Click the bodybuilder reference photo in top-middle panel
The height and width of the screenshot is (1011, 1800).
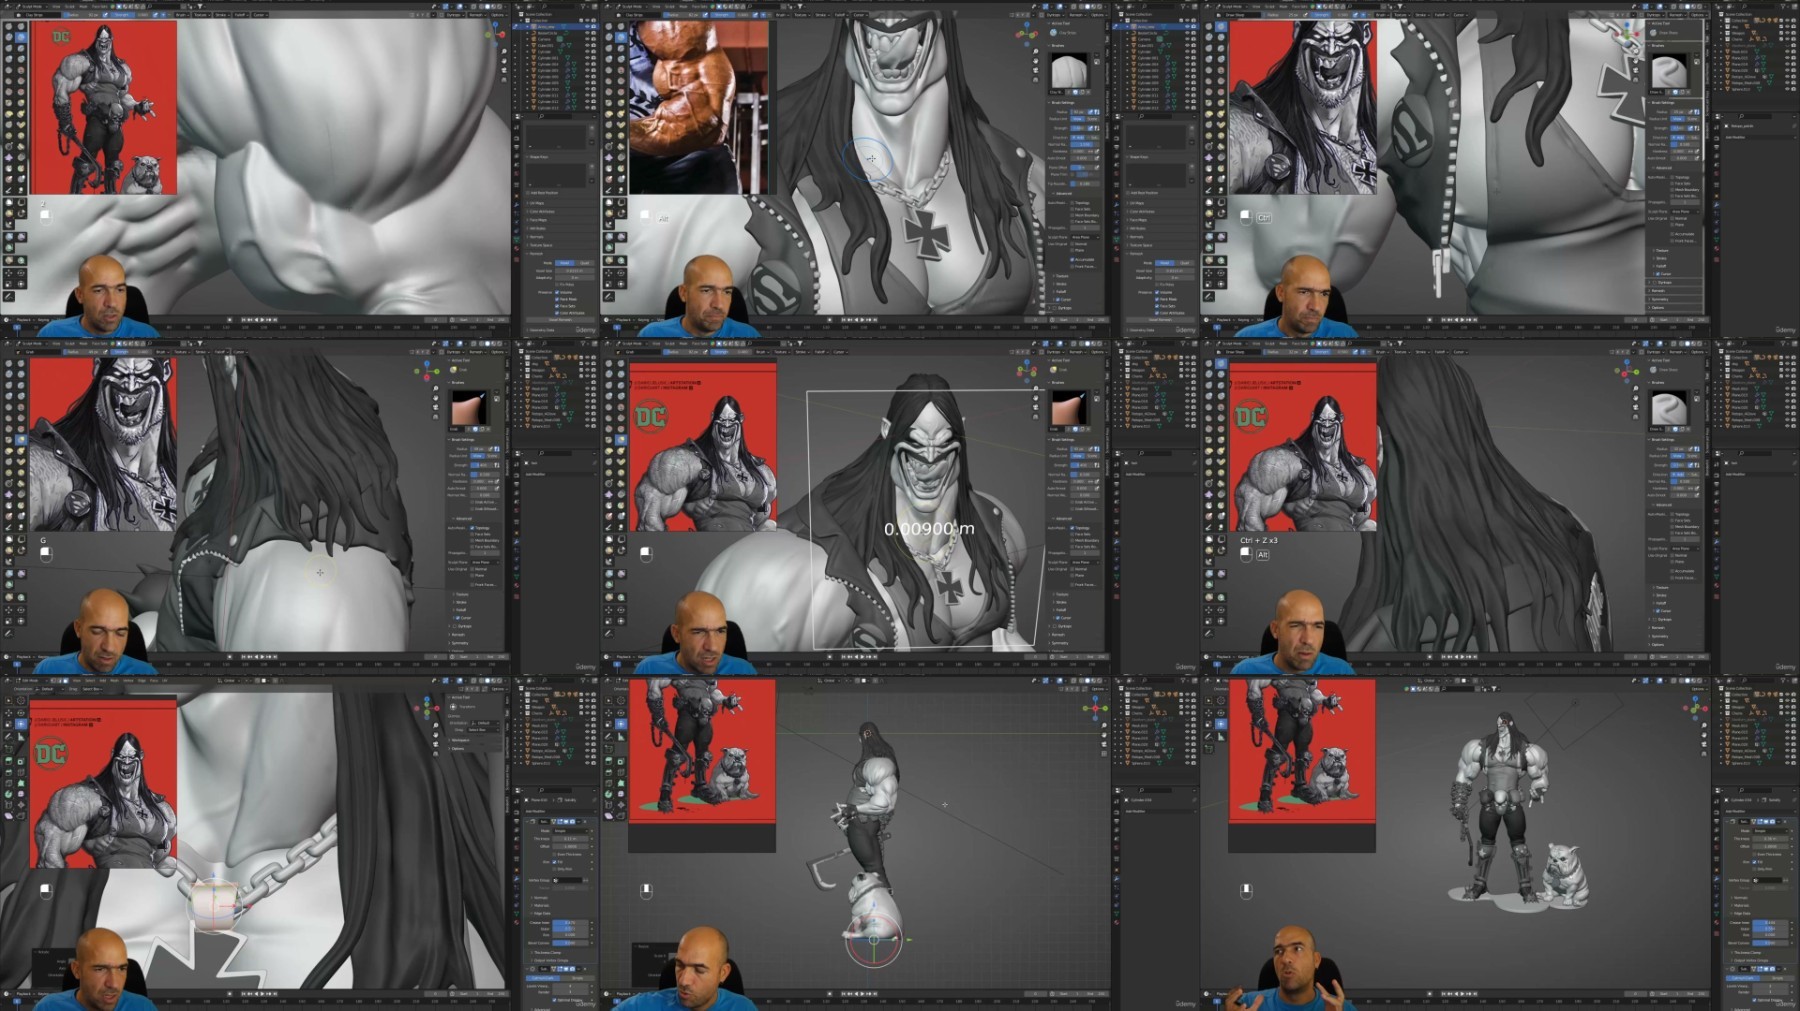point(698,107)
